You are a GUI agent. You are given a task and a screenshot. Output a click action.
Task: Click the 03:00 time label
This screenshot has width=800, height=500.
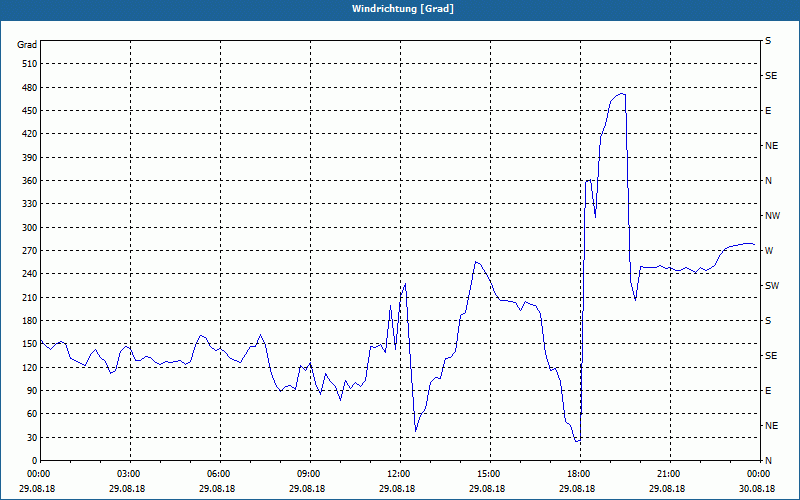click(131, 473)
